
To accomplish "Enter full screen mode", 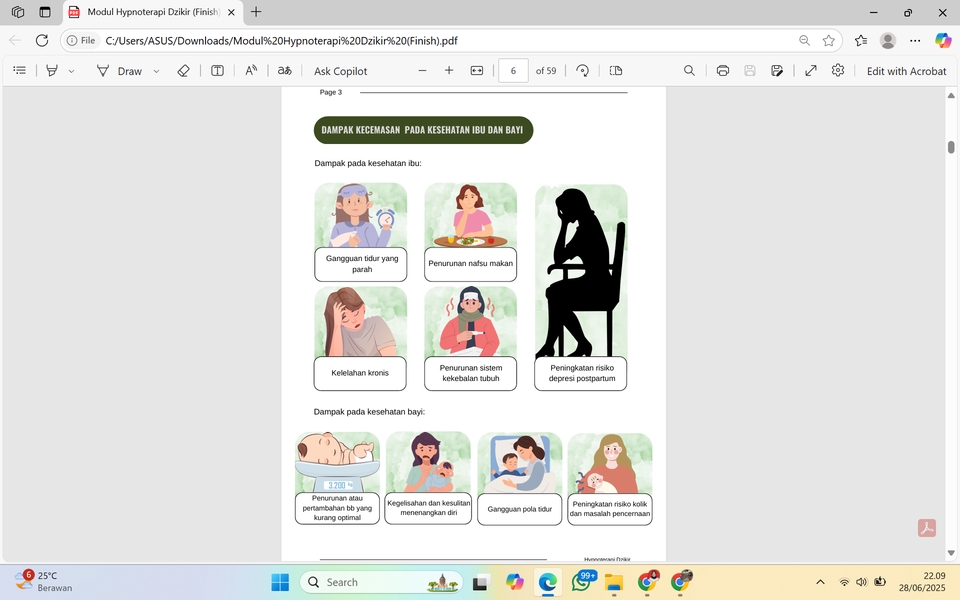I will pyautogui.click(x=811, y=70).
